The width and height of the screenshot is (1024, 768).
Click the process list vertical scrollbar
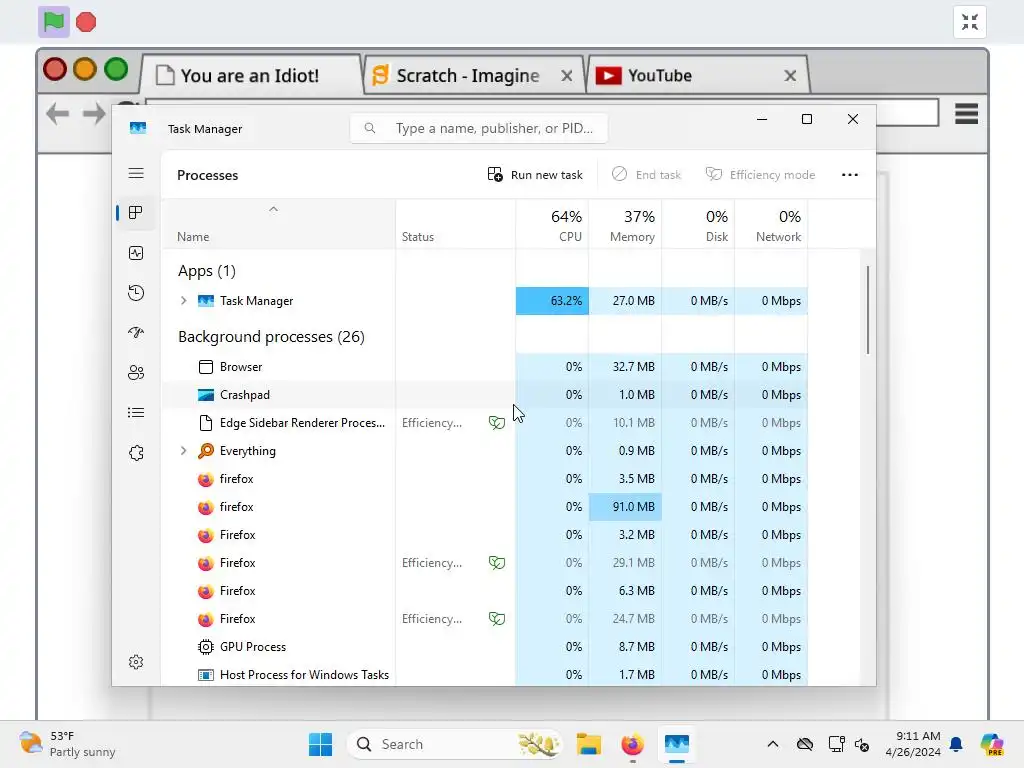[868, 310]
